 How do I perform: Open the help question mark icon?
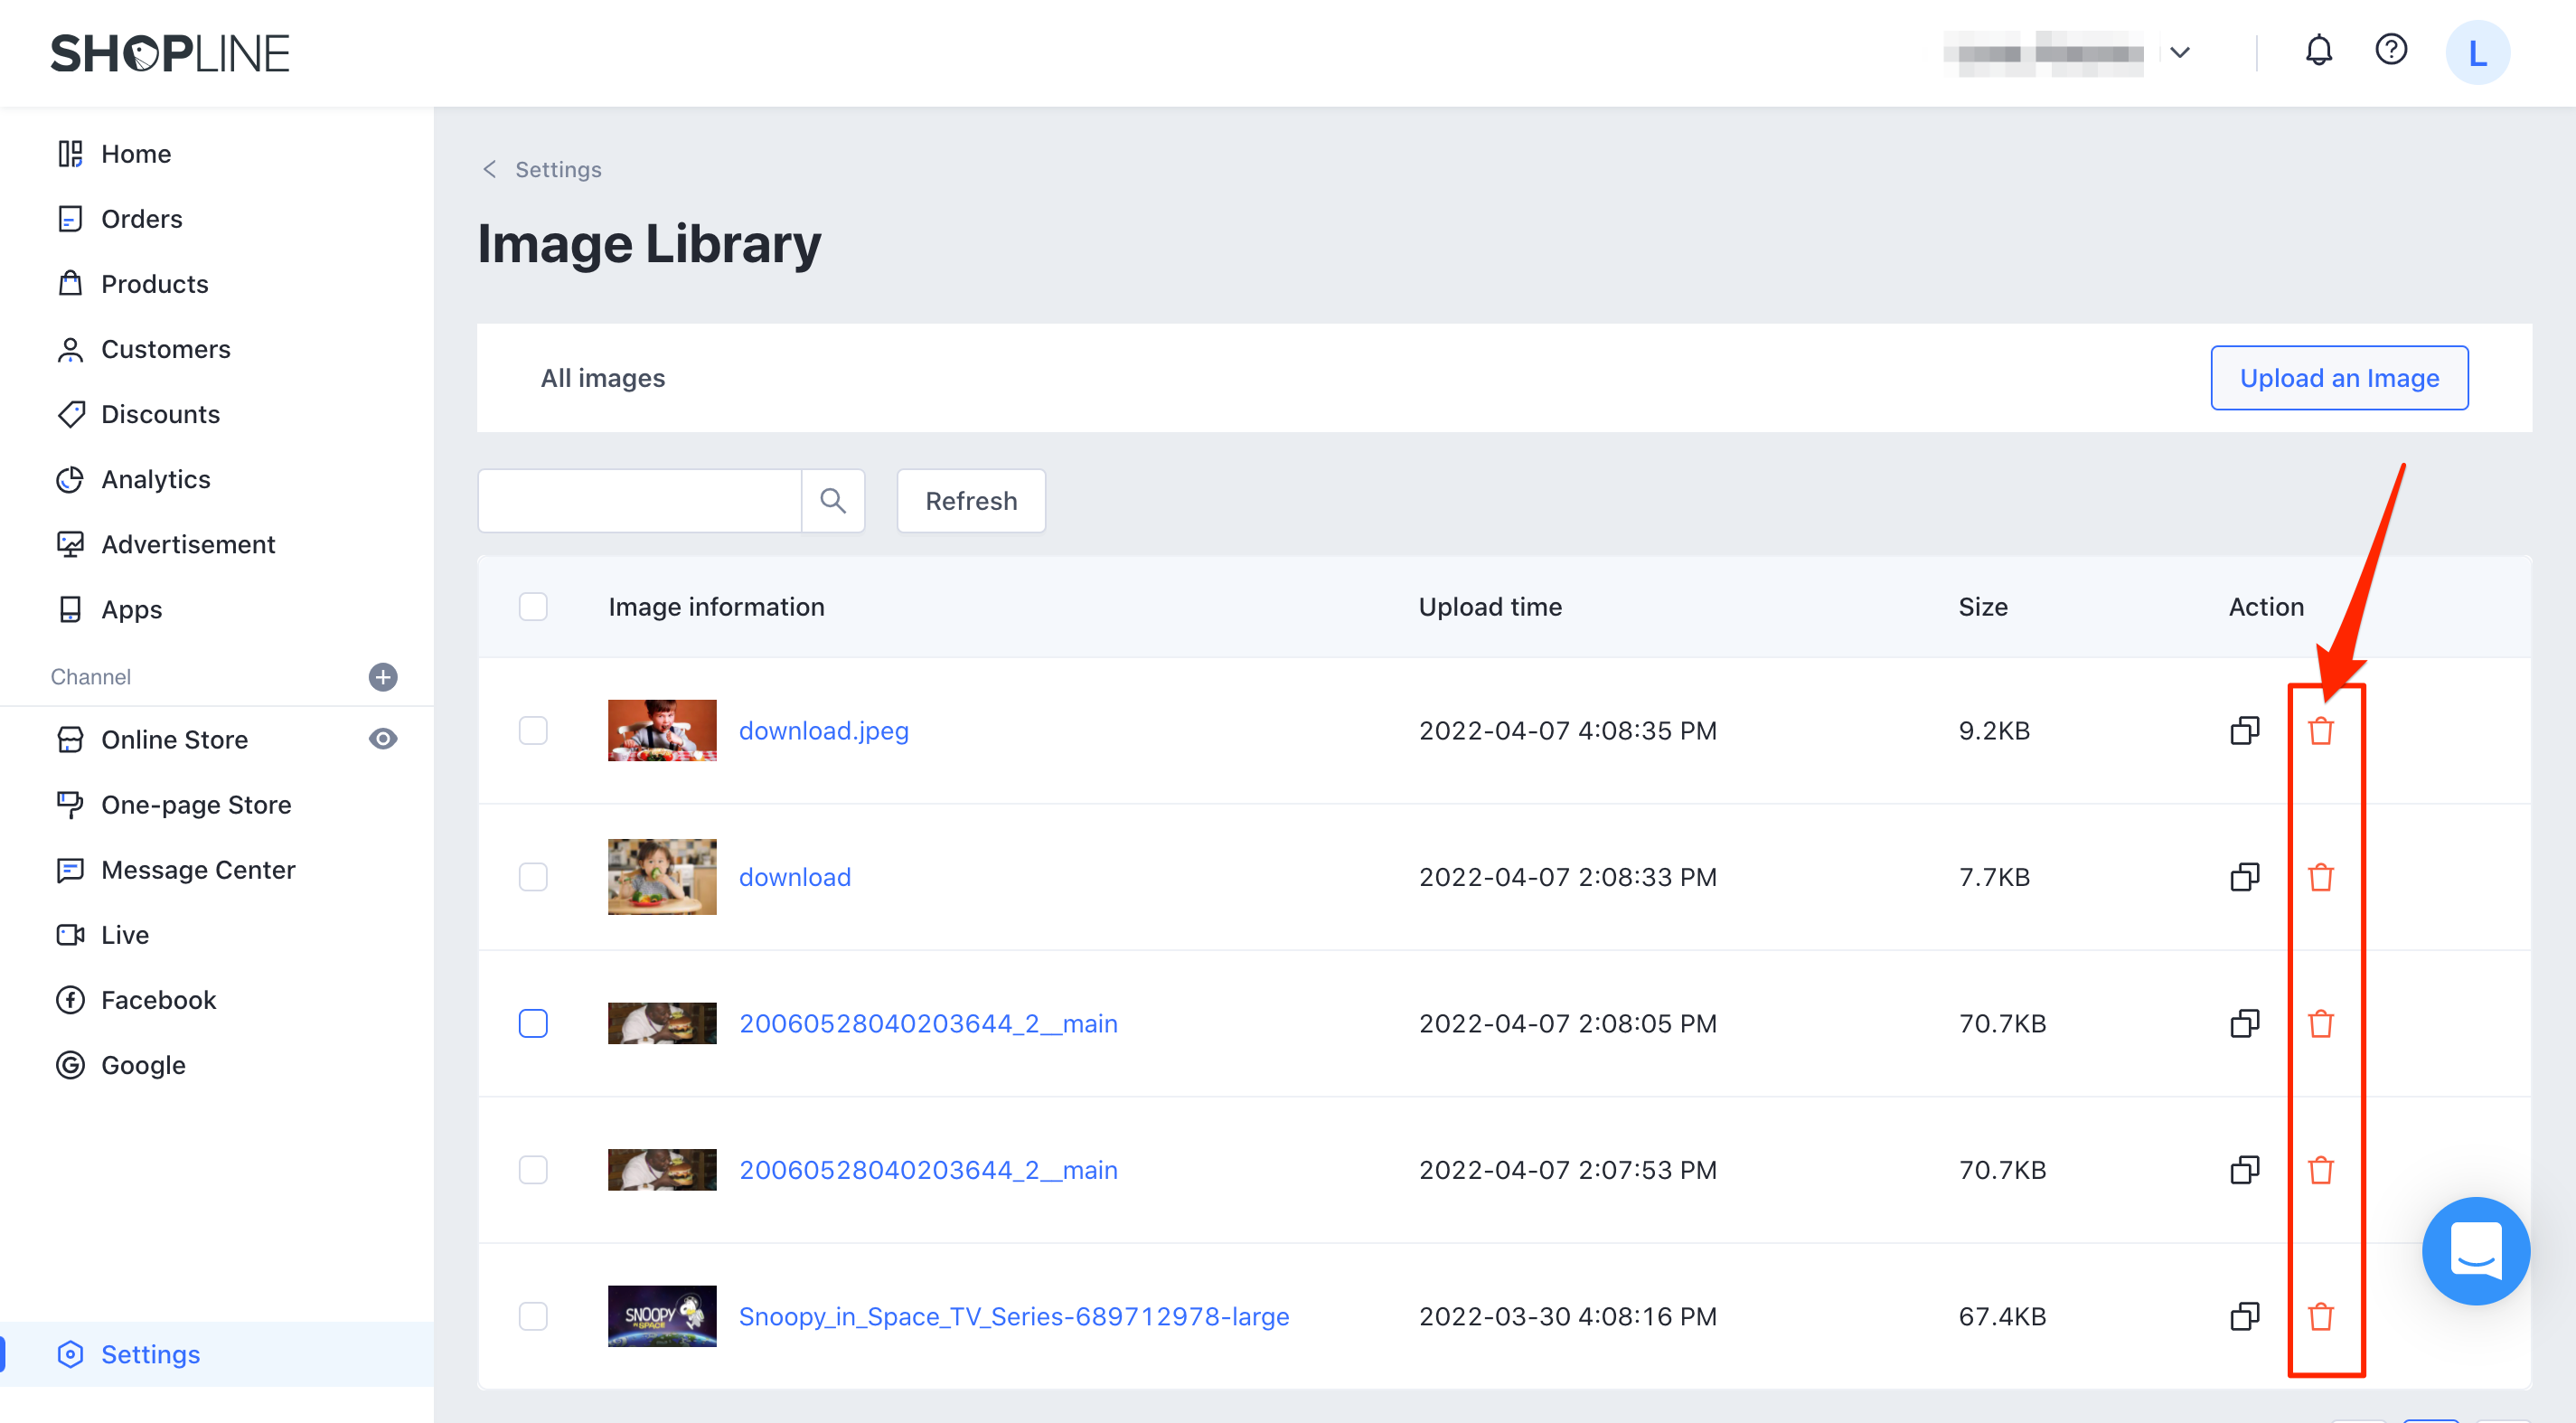(2390, 51)
